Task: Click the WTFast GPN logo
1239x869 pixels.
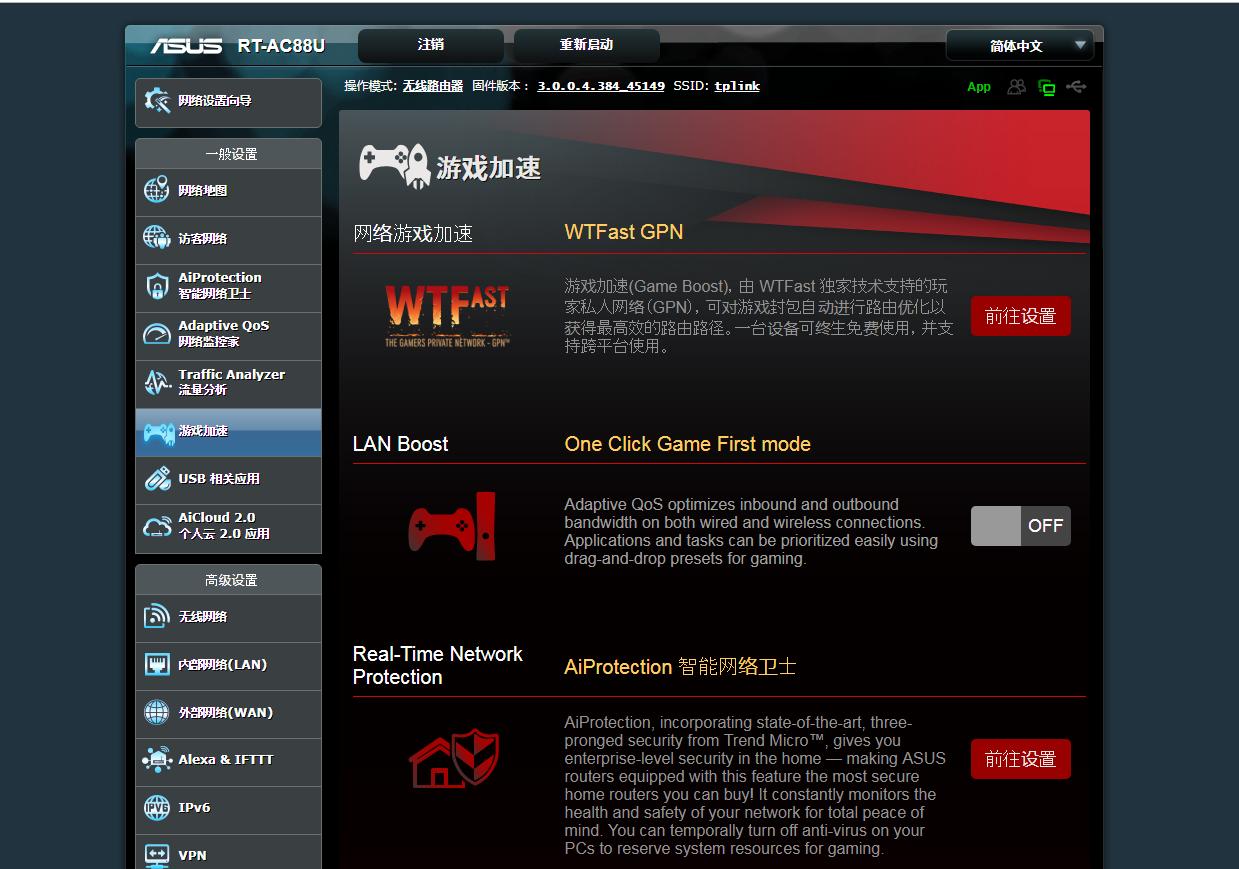Action: tap(447, 316)
